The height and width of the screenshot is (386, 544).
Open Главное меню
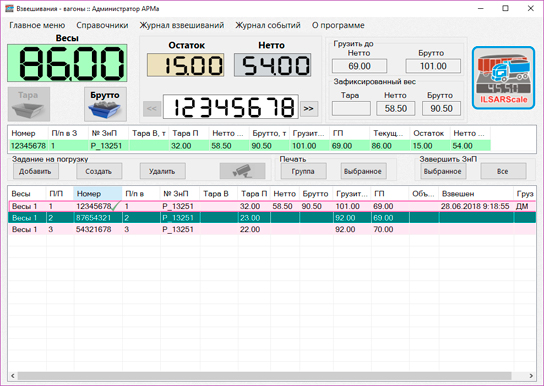[37, 25]
